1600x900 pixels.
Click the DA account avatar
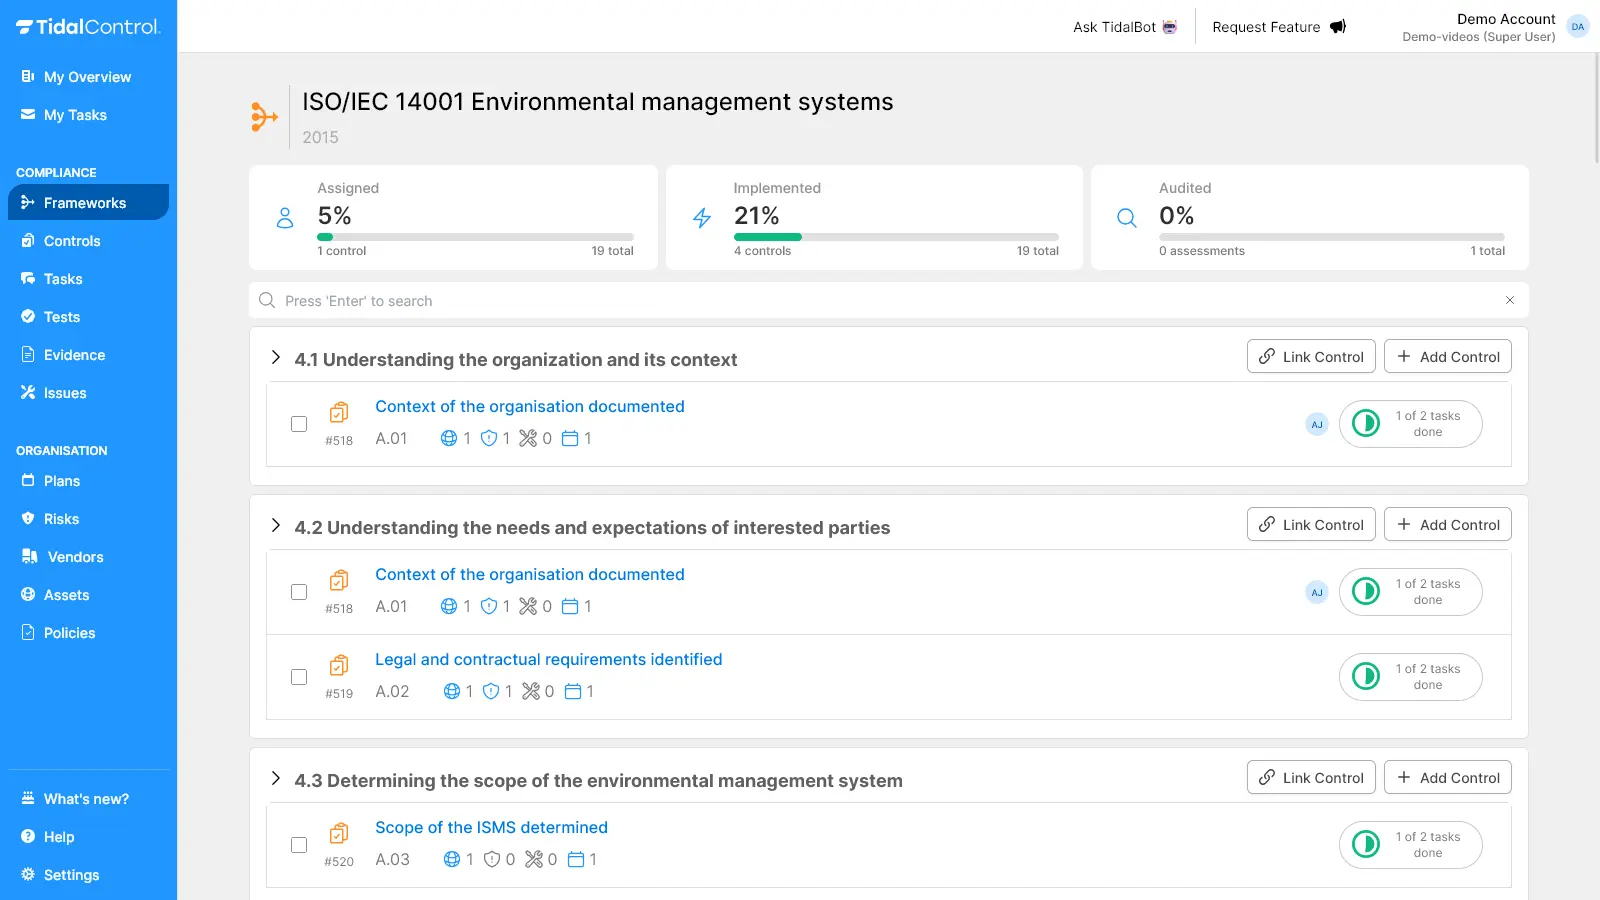click(1578, 27)
